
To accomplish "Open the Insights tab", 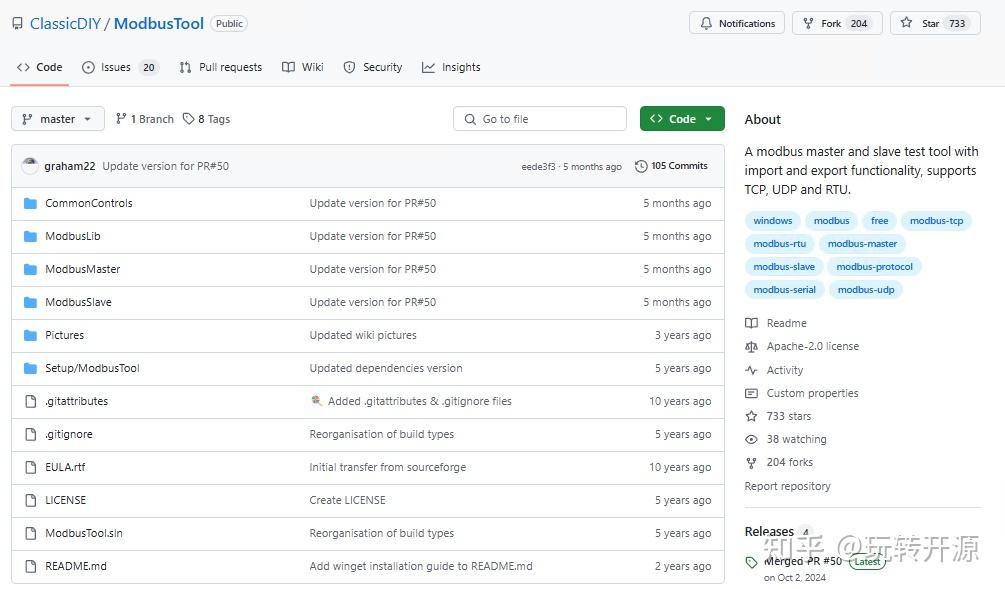I will click(451, 67).
